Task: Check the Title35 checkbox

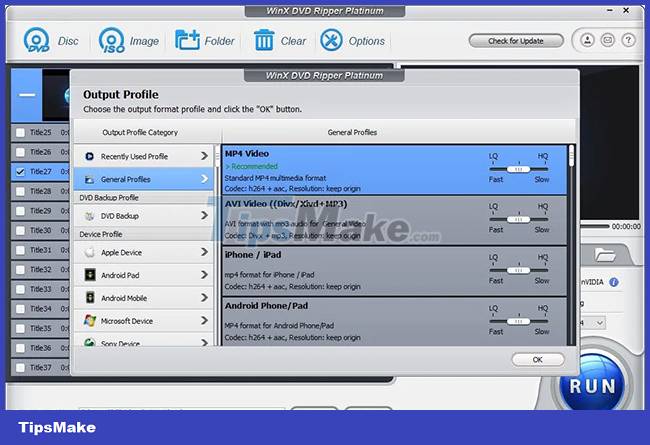Action: [20, 328]
